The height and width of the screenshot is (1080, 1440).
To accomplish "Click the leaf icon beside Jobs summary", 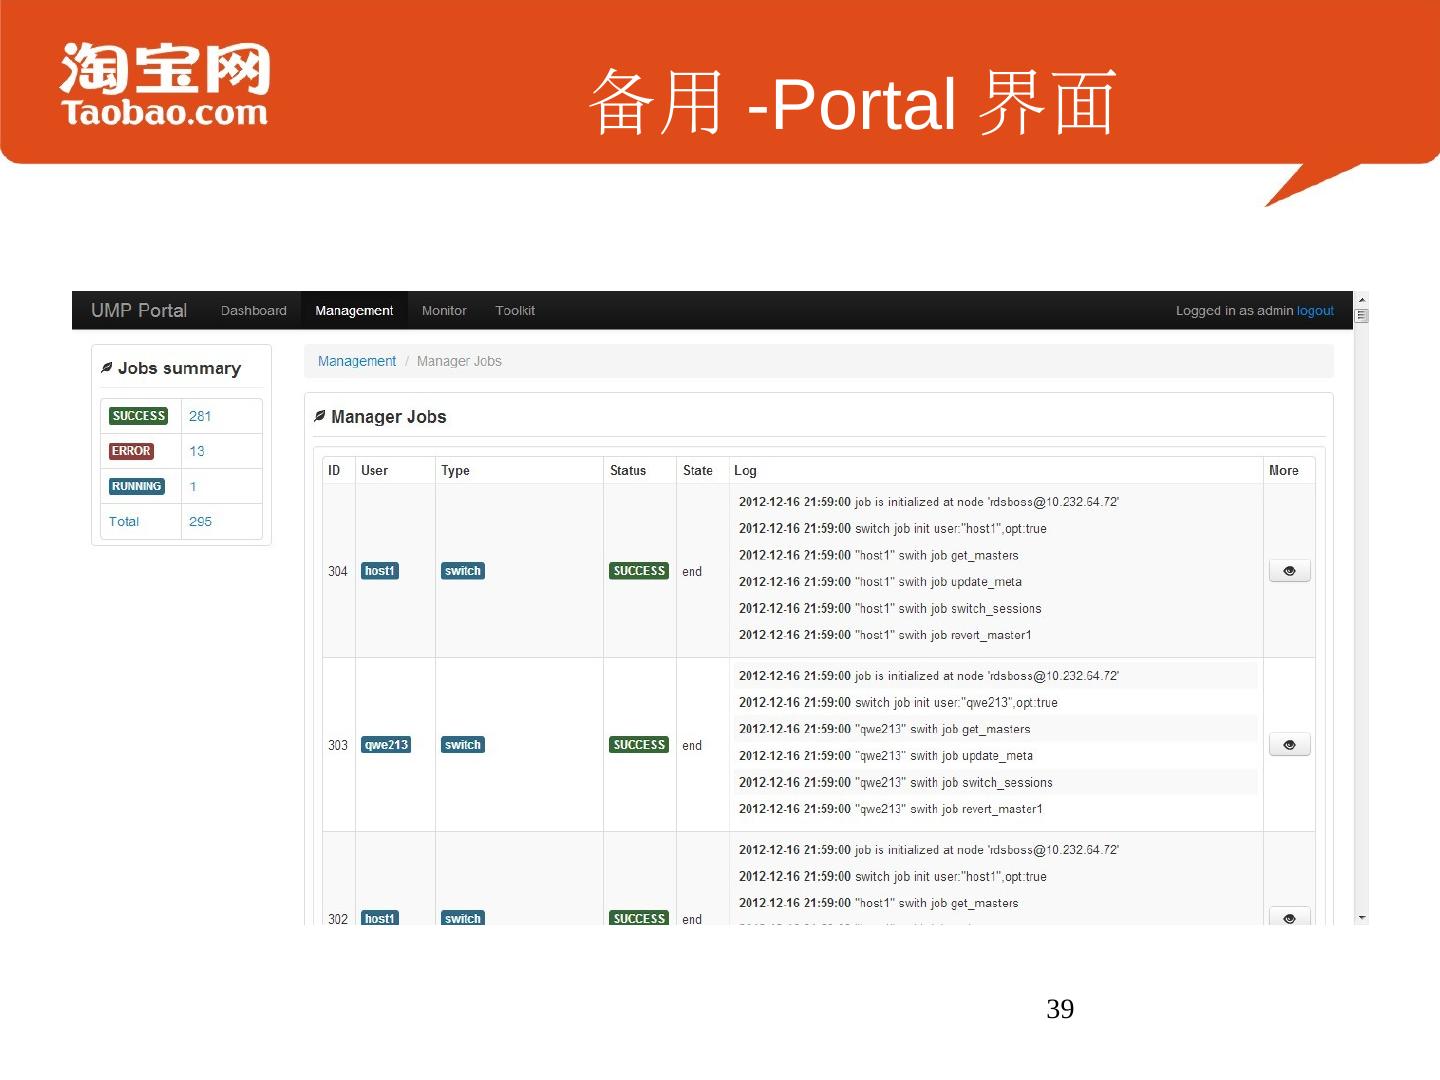I will click(106, 368).
